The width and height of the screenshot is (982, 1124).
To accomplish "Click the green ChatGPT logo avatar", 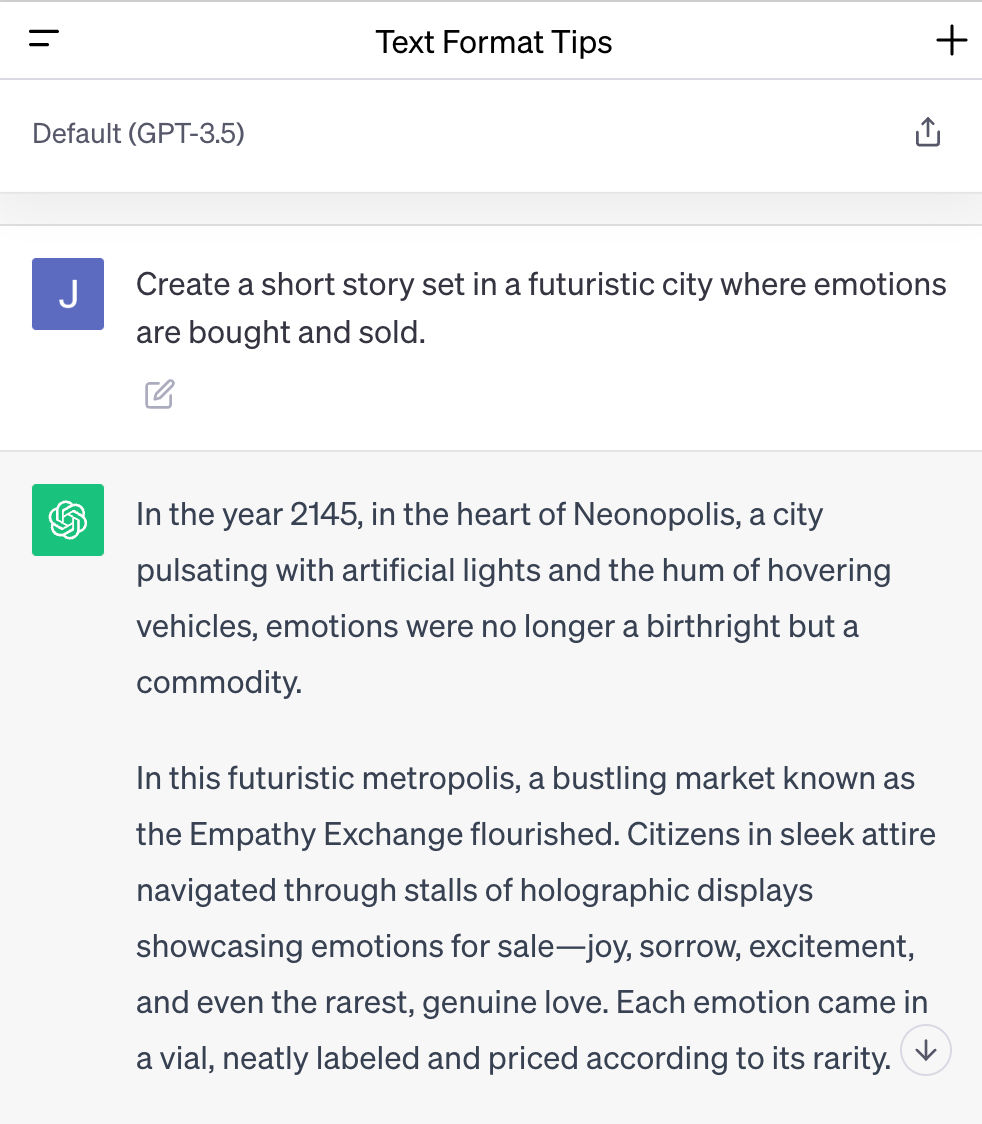I will [x=68, y=520].
